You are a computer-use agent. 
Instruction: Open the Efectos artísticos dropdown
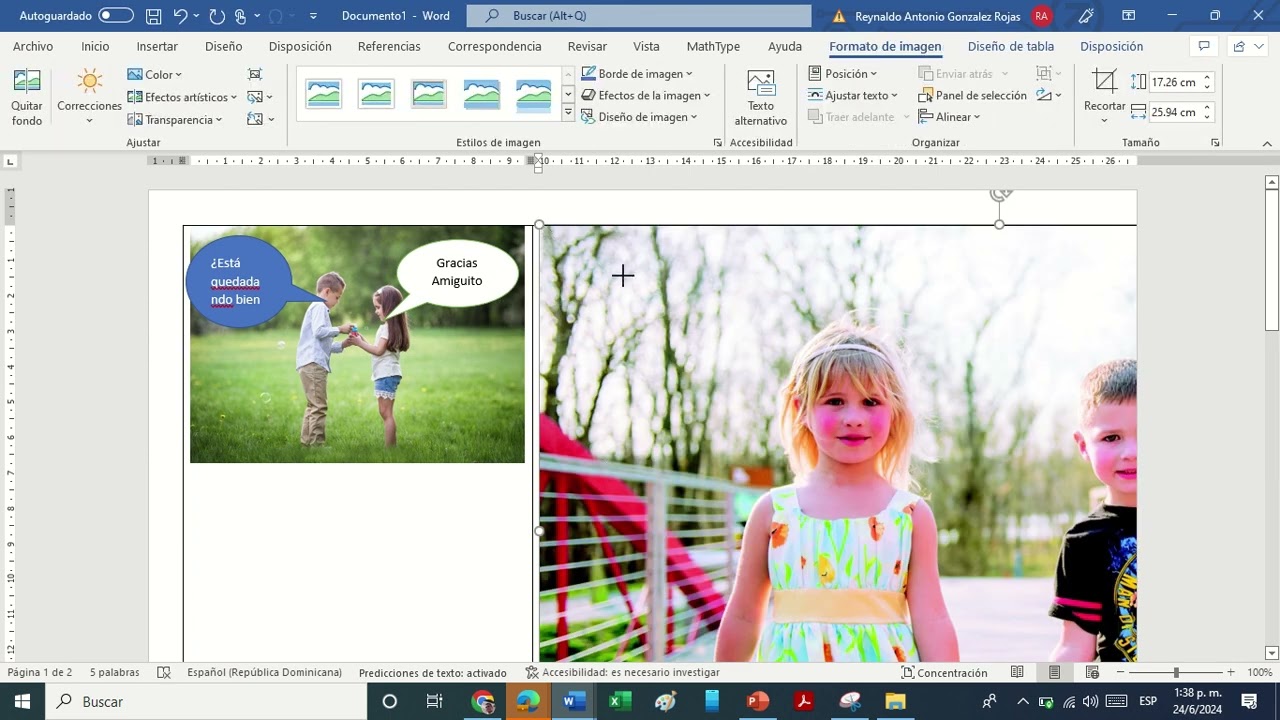[182, 97]
